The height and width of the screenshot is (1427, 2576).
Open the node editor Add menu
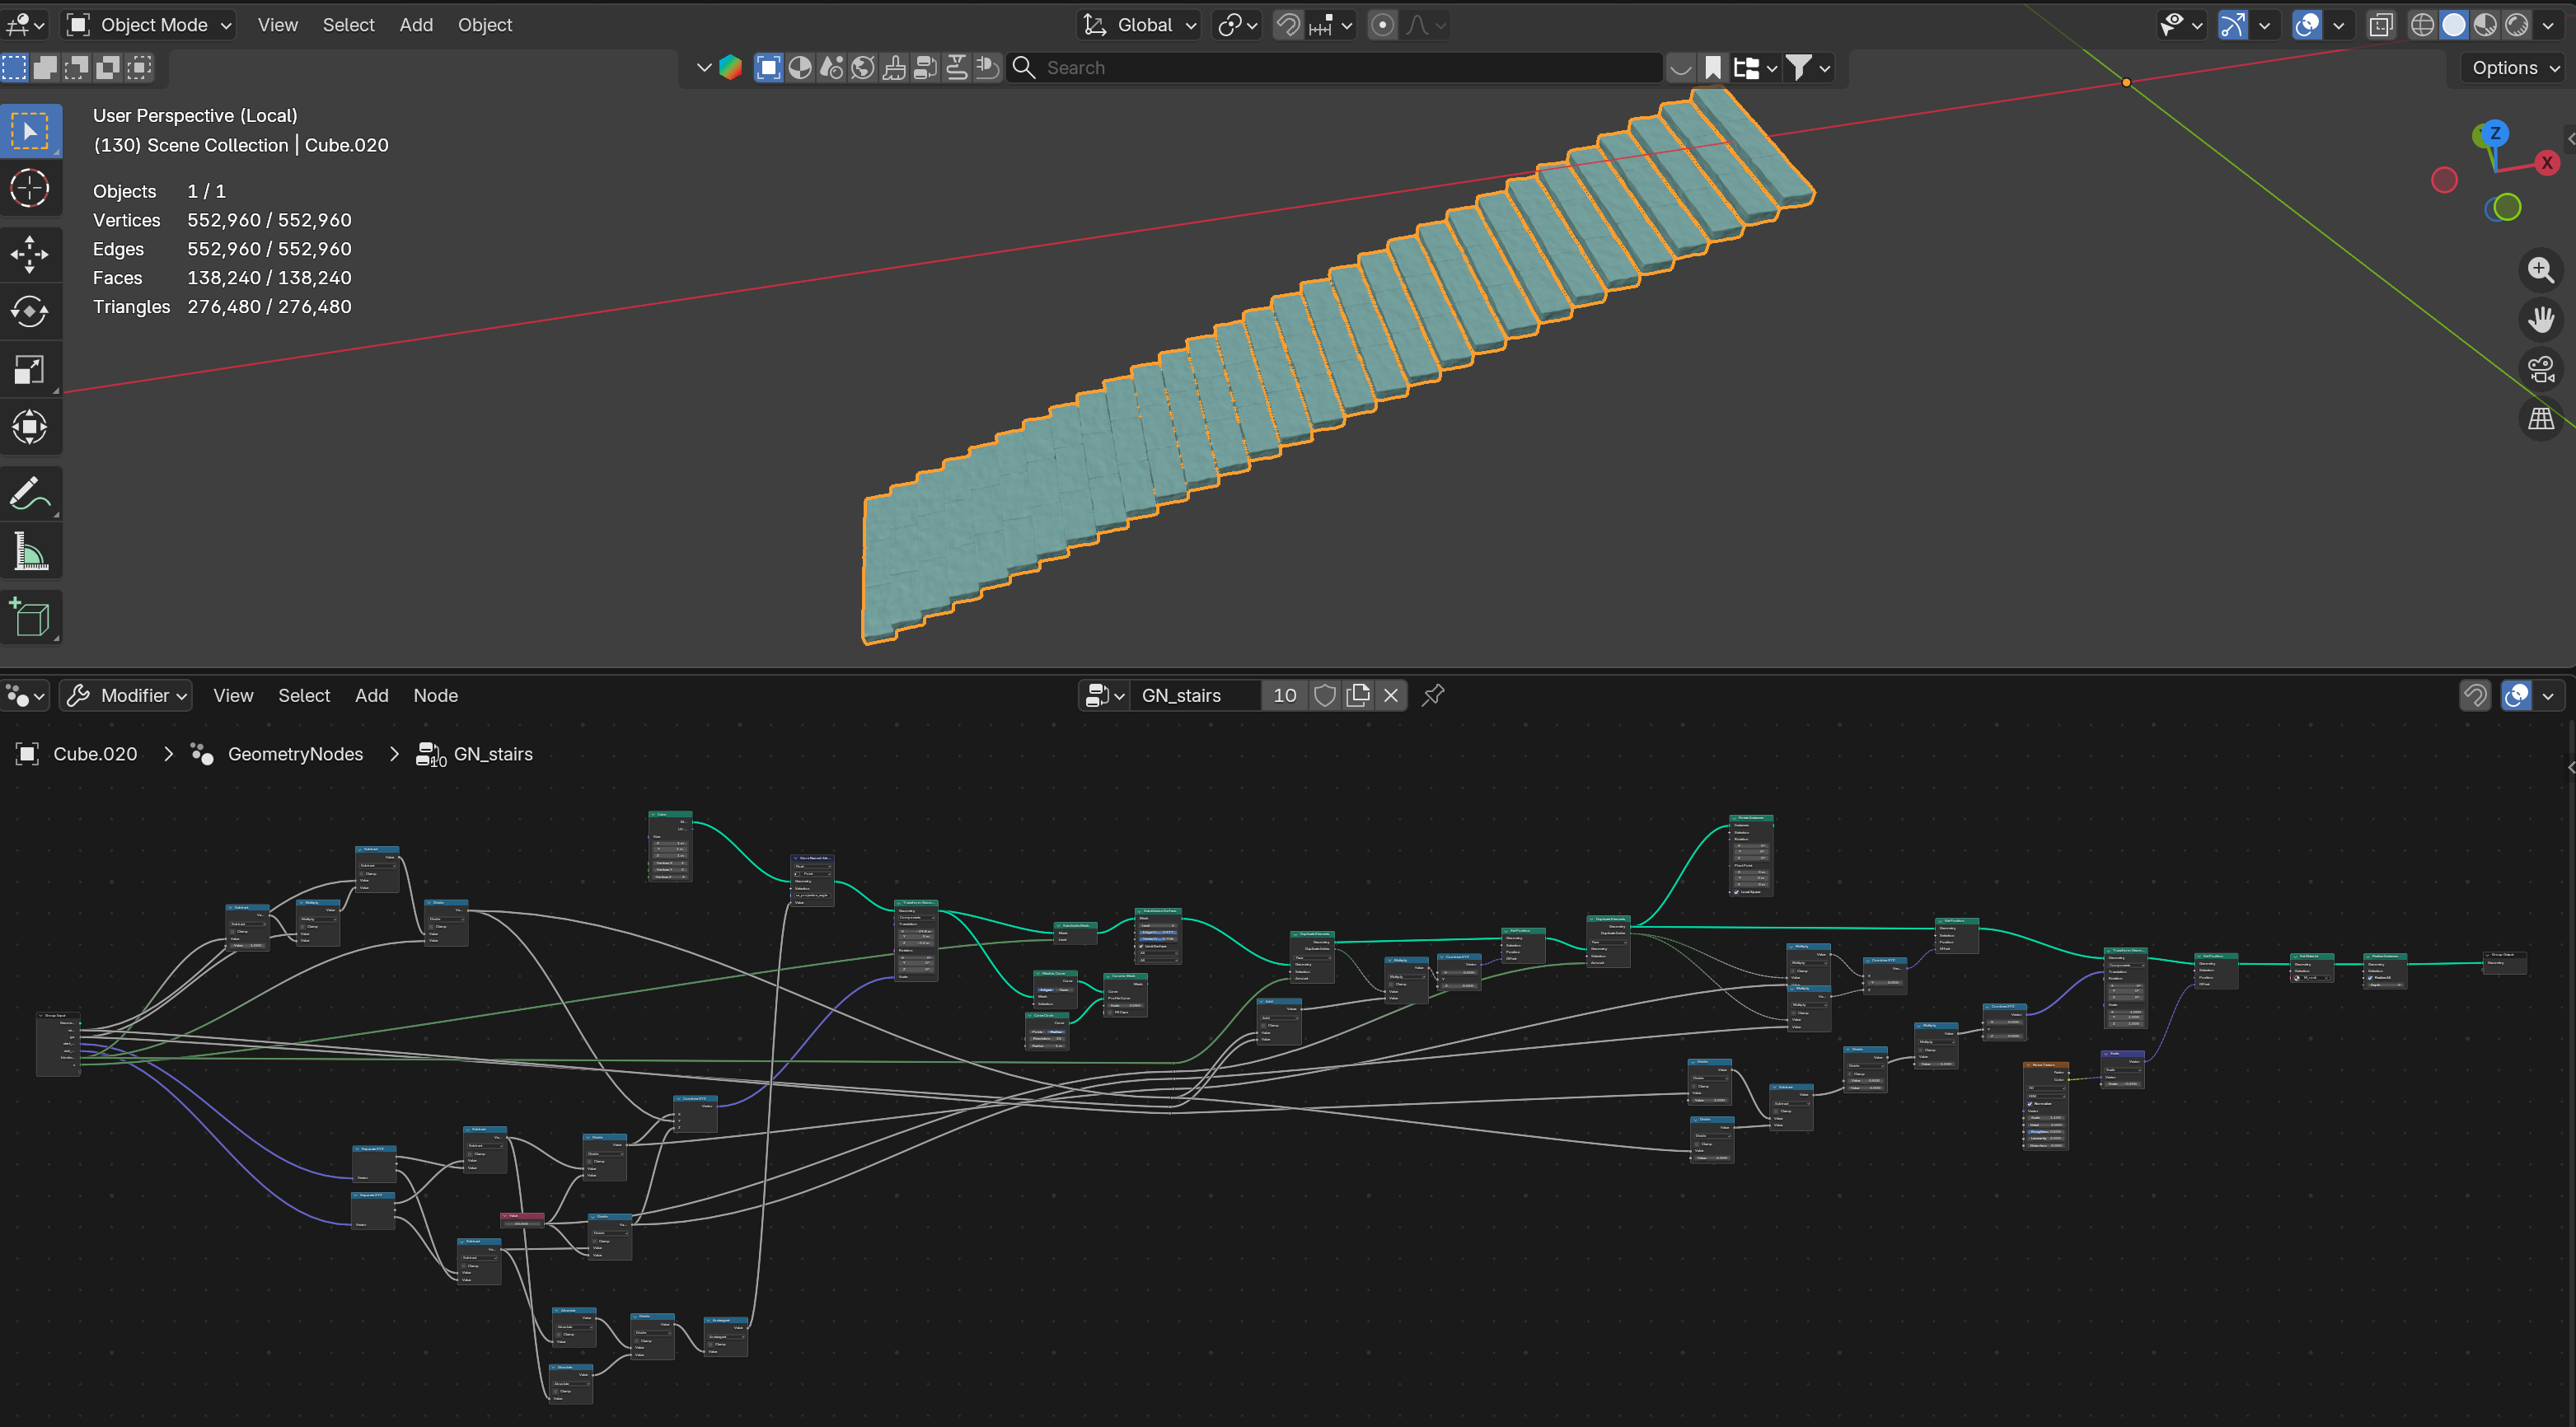pyautogui.click(x=371, y=696)
